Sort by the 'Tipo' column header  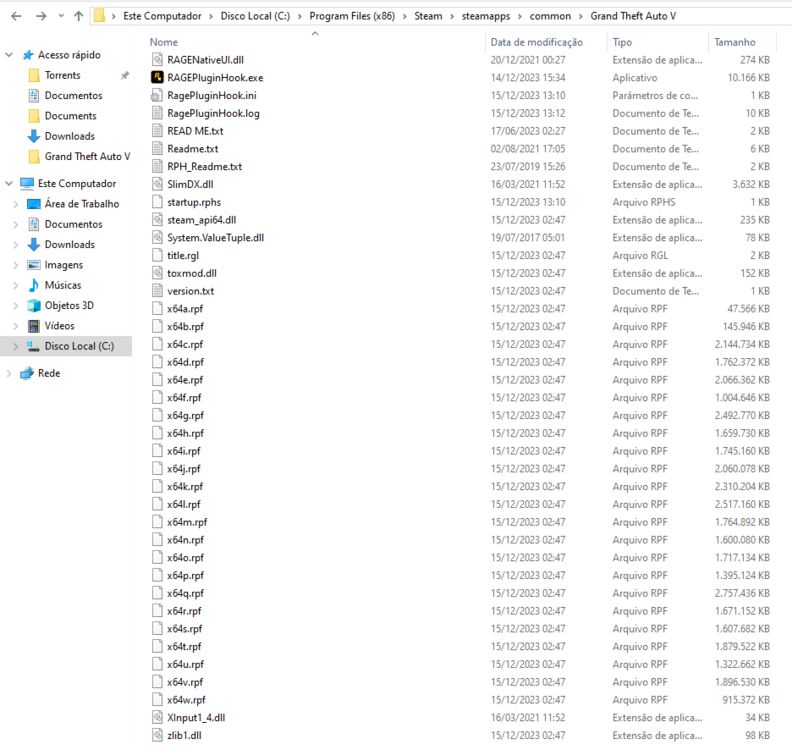point(622,42)
